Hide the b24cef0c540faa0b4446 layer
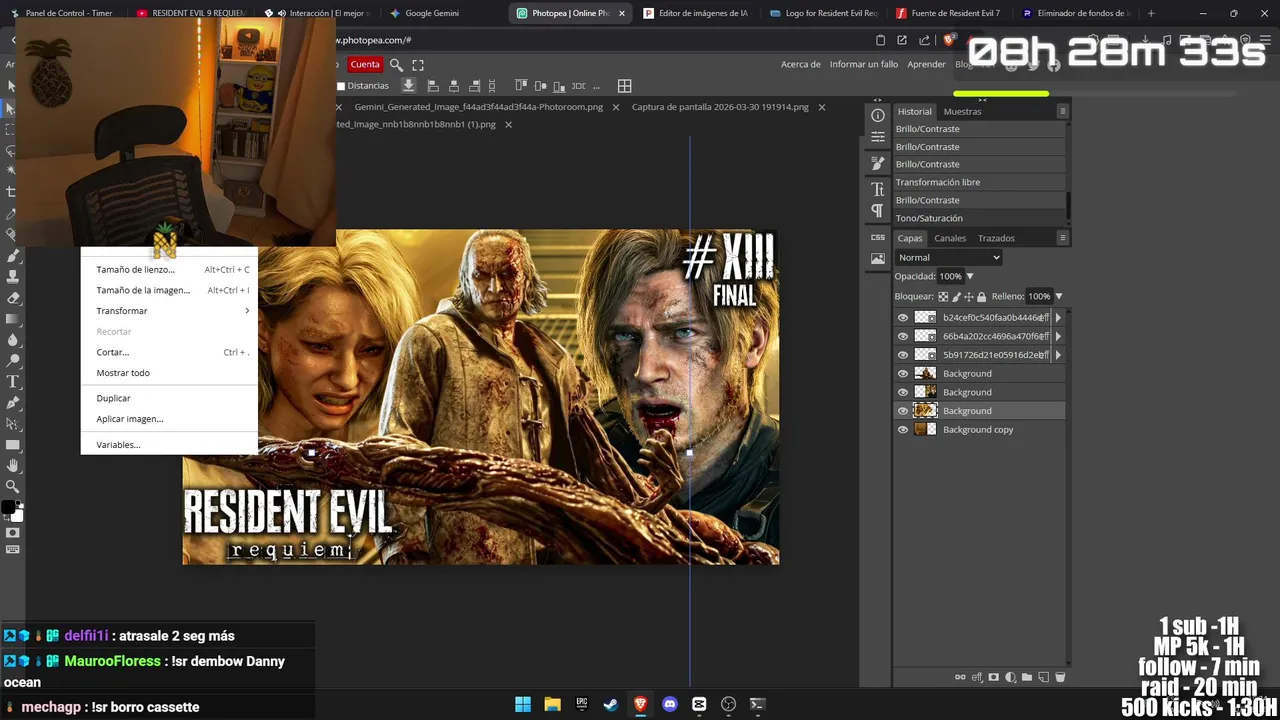Viewport: 1280px width, 720px height. tap(903, 318)
